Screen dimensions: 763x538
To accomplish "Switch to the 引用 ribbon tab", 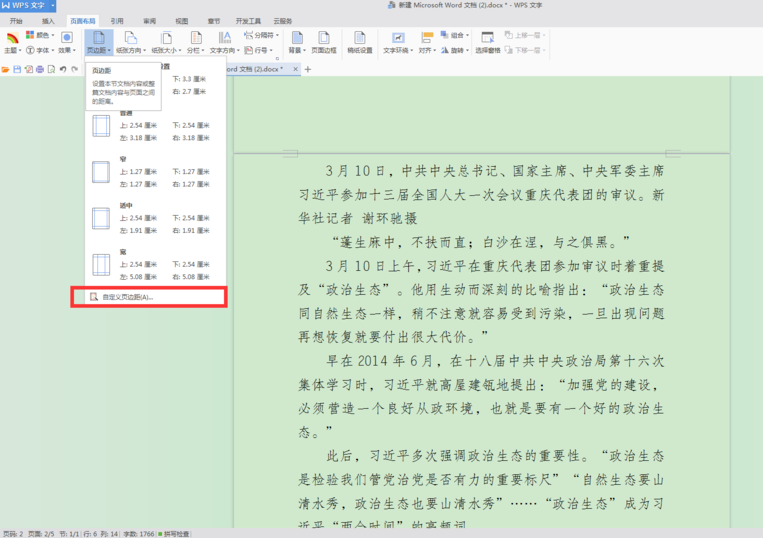I will [x=117, y=21].
